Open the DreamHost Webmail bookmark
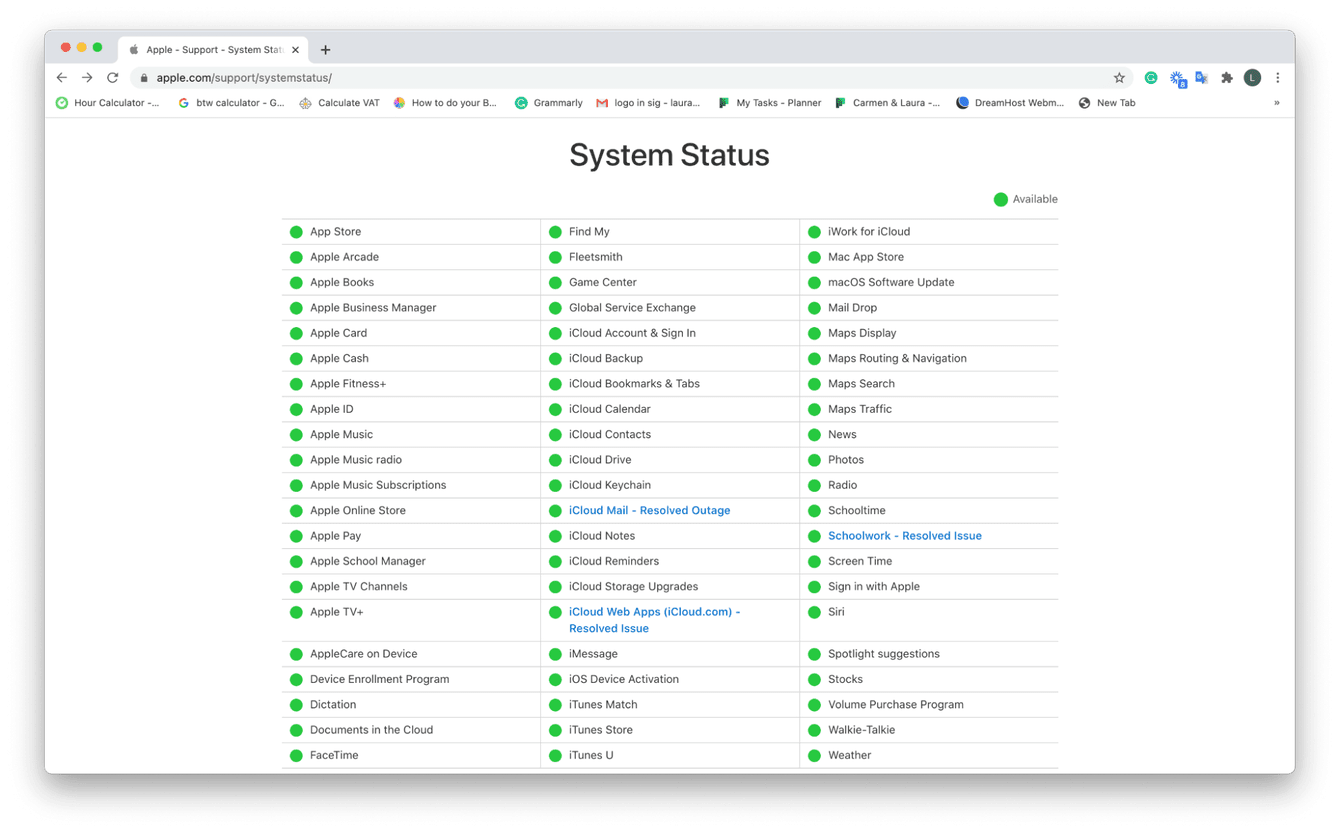The image size is (1340, 833). point(1010,102)
